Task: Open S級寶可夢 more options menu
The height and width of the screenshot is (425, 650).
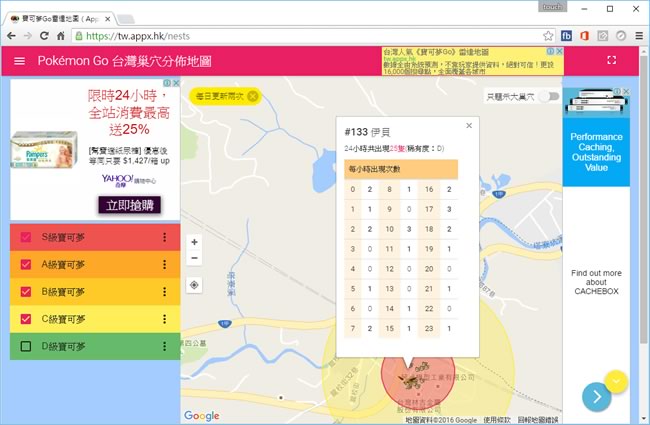Action: point(165,237)
